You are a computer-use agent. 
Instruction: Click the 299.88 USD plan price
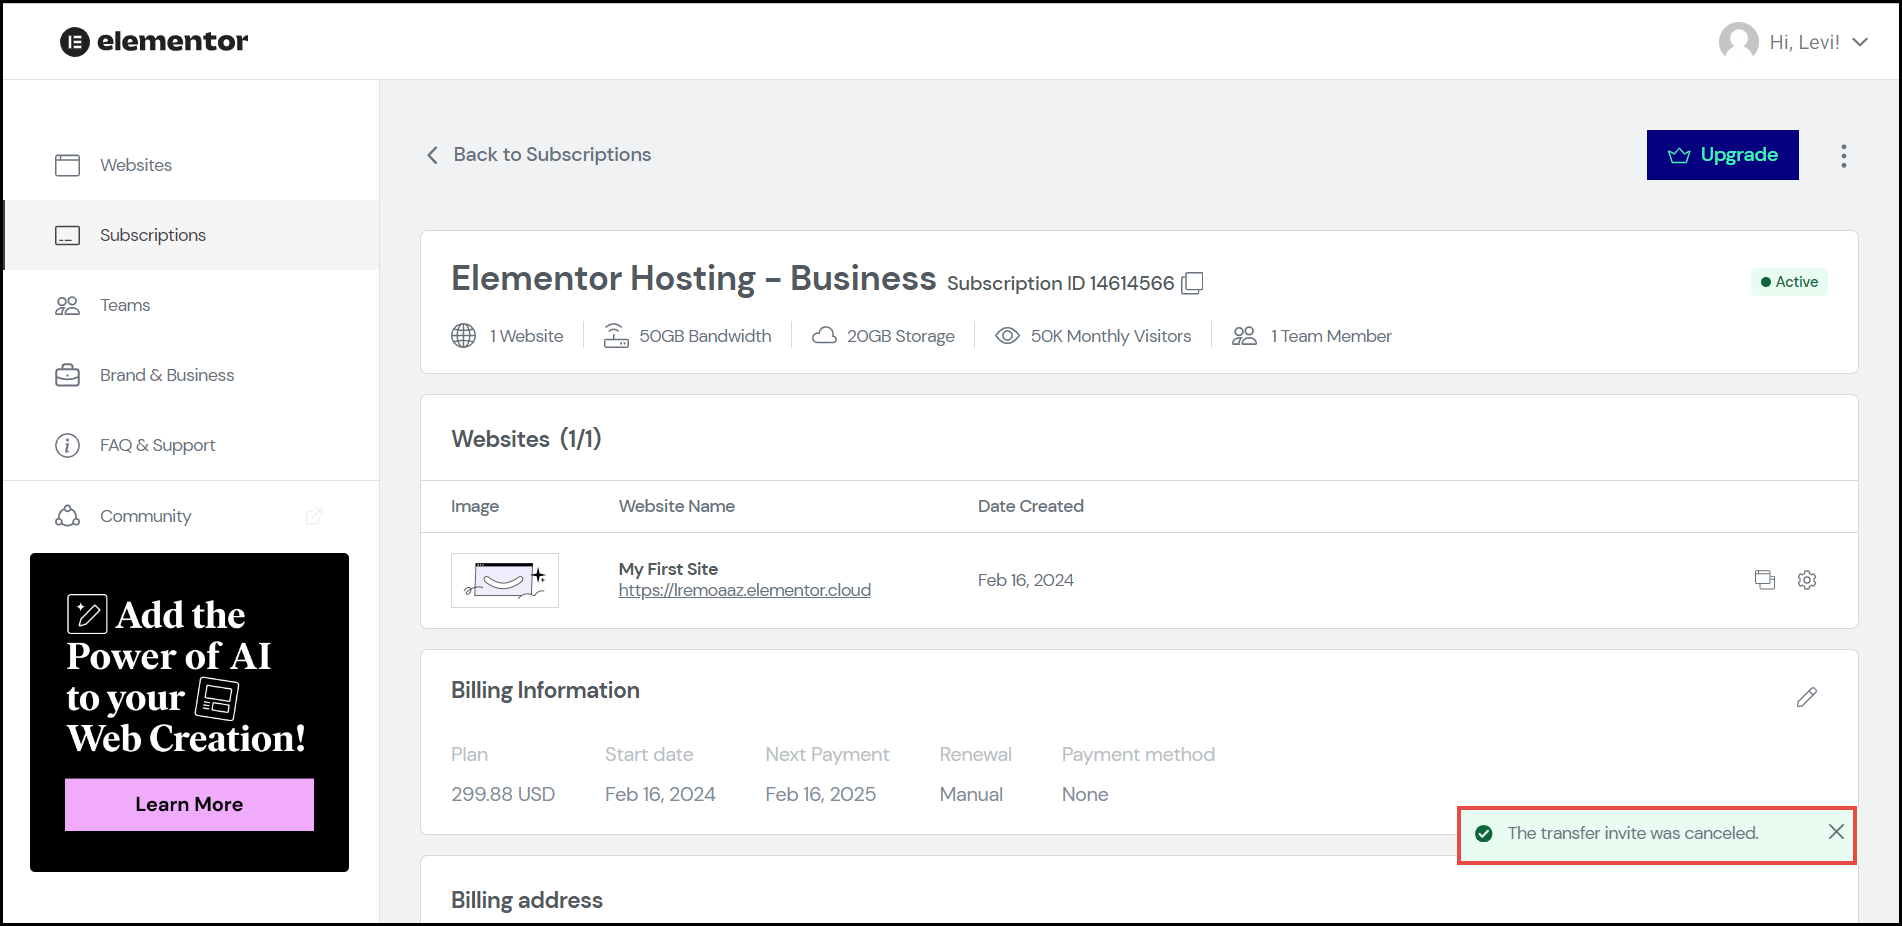pos(503,794)
